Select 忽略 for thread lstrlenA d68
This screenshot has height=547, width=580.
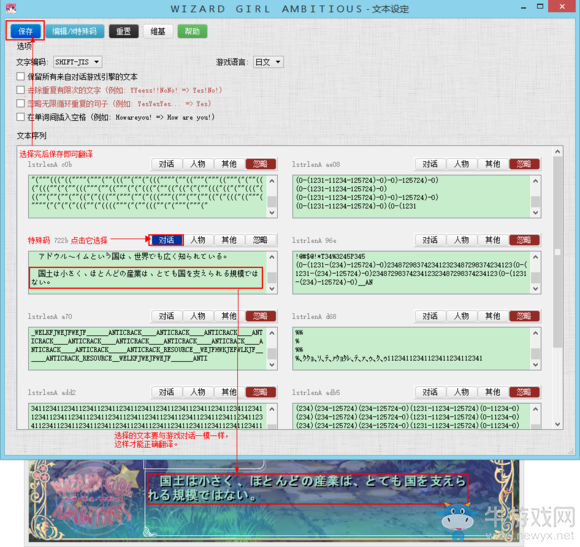pos(524,316)
